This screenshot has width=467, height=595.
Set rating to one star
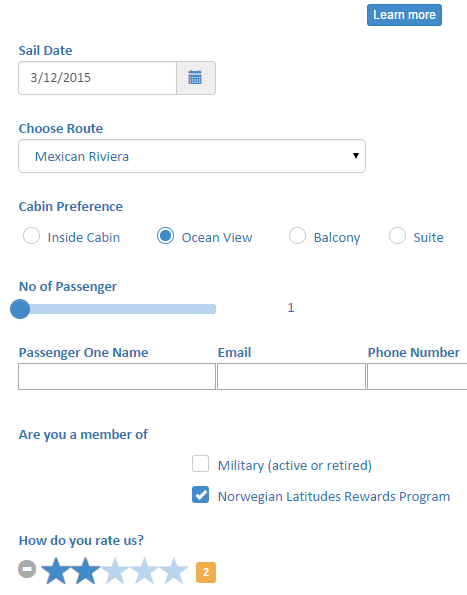pyautogui.click(x=56, y=570)
